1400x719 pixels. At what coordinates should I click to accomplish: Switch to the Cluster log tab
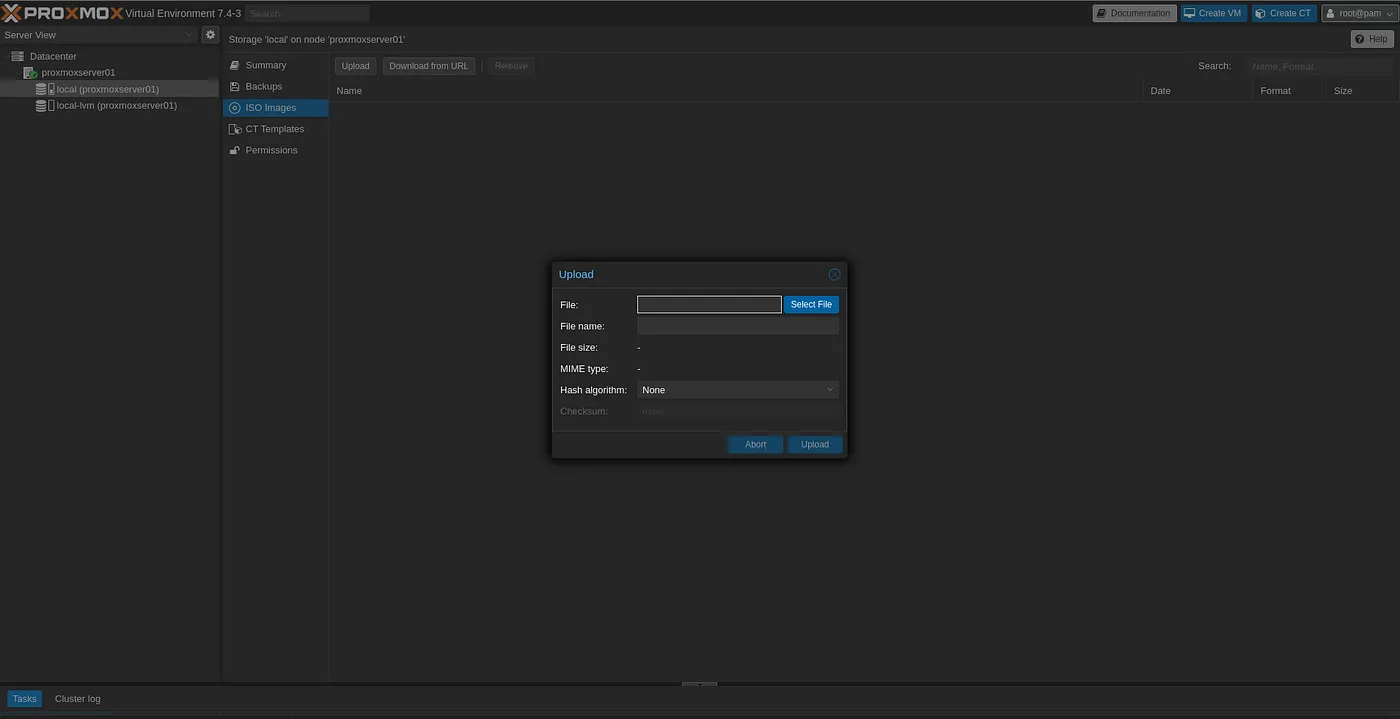(x=77, y=699)
